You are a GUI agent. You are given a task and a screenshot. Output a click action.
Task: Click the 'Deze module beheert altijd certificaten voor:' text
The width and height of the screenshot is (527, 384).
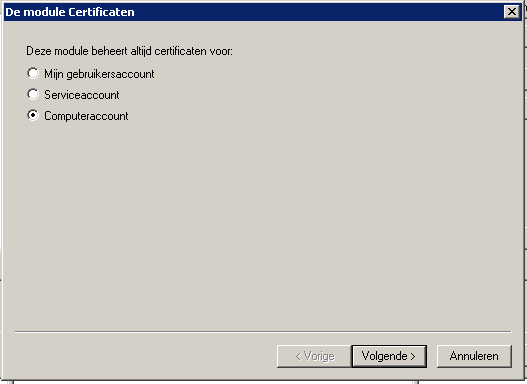tap(129, 51)
